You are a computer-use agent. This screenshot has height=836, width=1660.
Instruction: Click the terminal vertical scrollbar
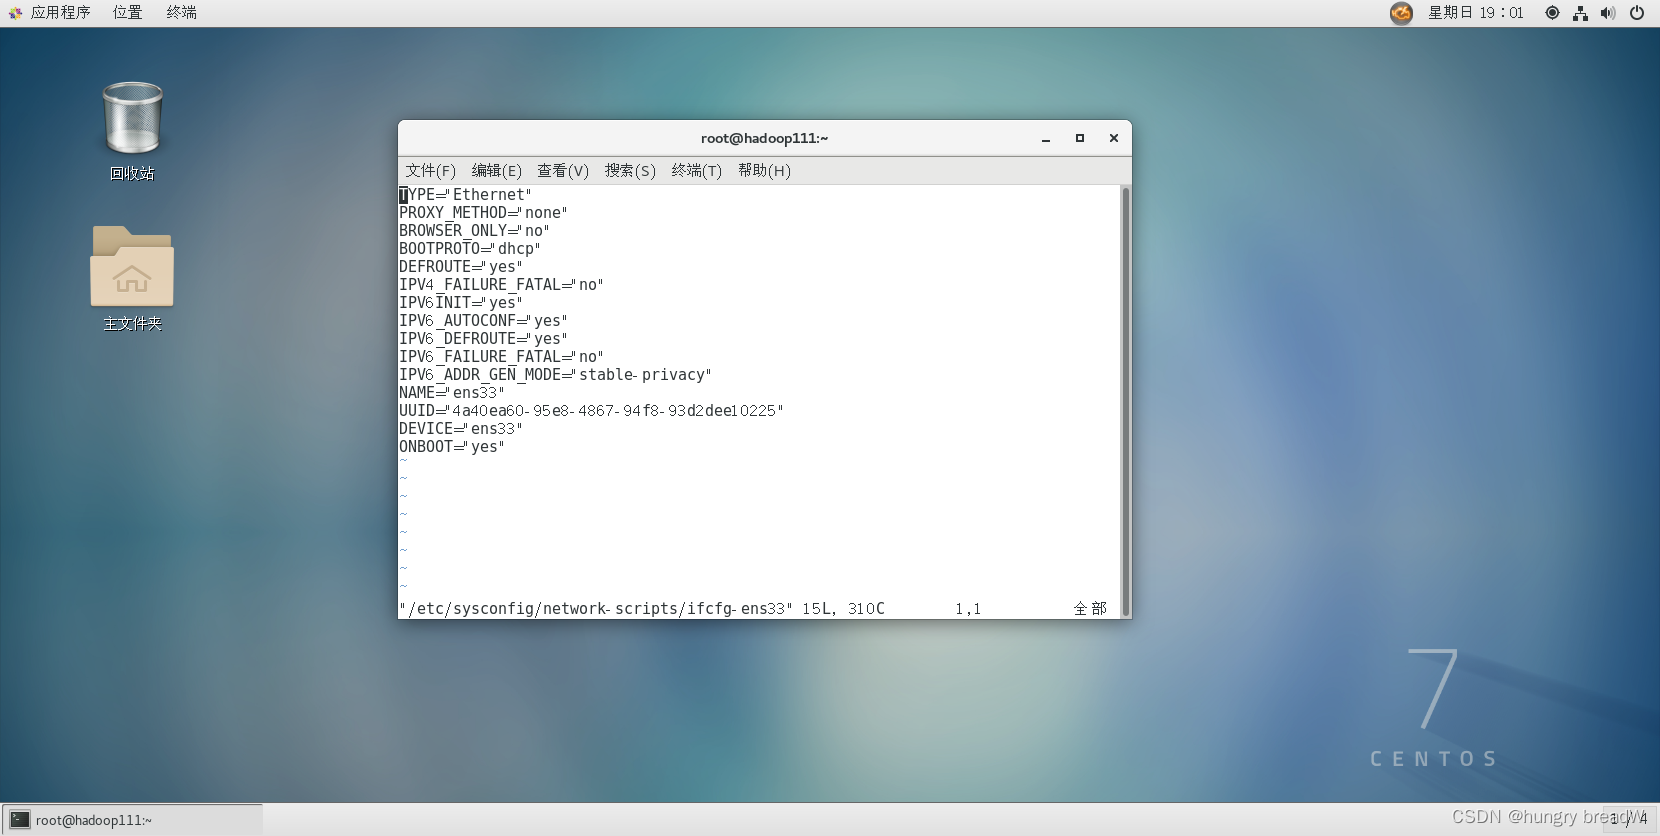[x=1126, y=402]
